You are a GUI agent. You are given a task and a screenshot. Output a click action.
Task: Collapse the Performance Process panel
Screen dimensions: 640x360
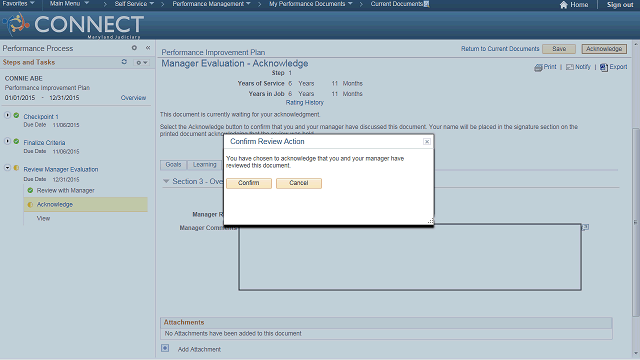148,48
